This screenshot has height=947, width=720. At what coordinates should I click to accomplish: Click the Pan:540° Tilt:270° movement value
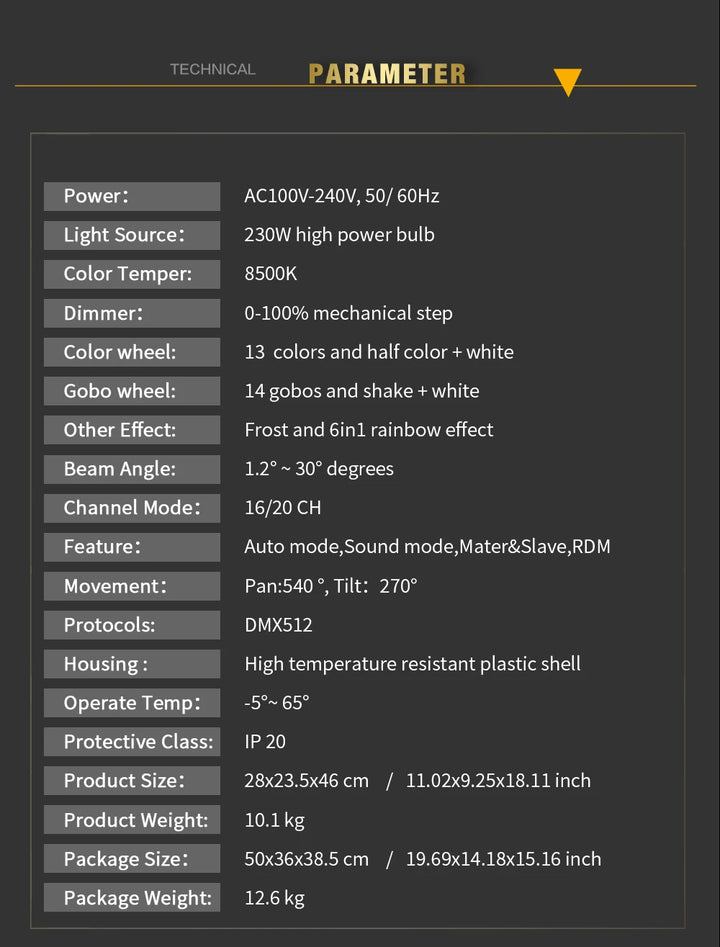click(330, 586)
